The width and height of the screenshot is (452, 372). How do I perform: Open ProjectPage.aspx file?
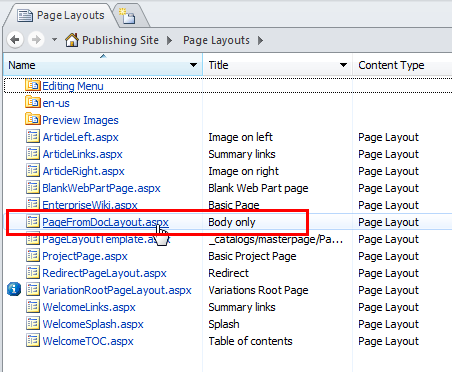point(85,256)
